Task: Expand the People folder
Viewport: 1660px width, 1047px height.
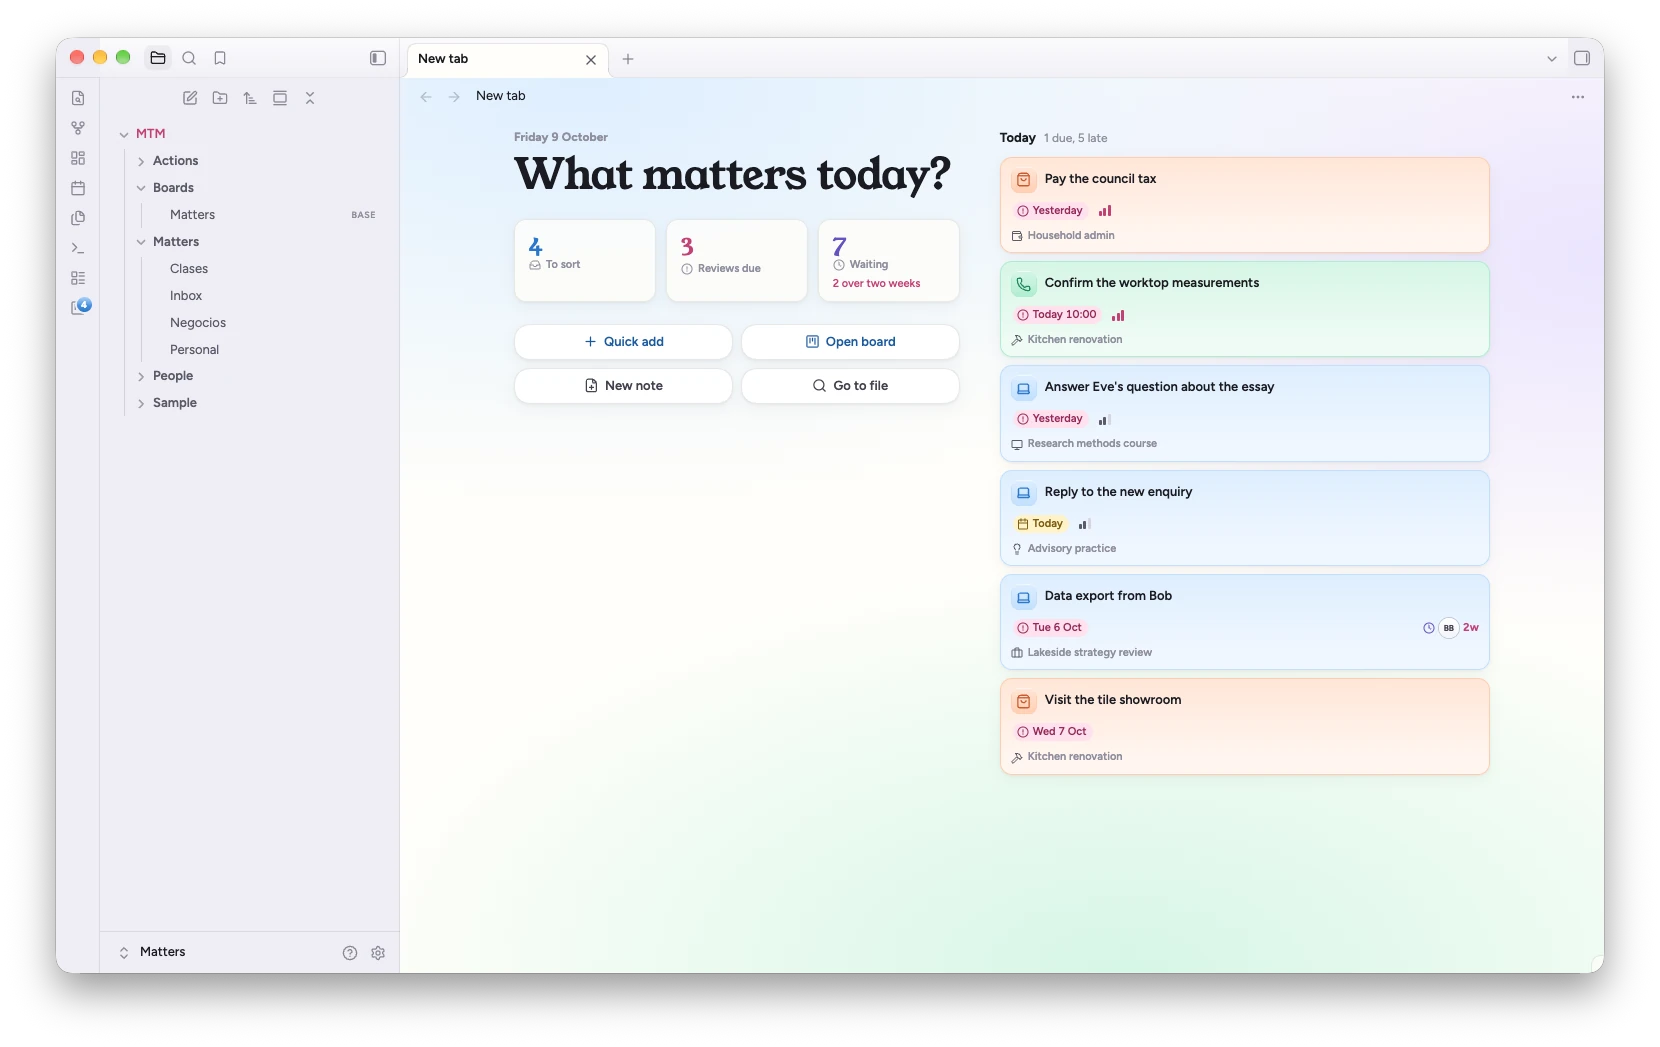Action: [141, 376]
